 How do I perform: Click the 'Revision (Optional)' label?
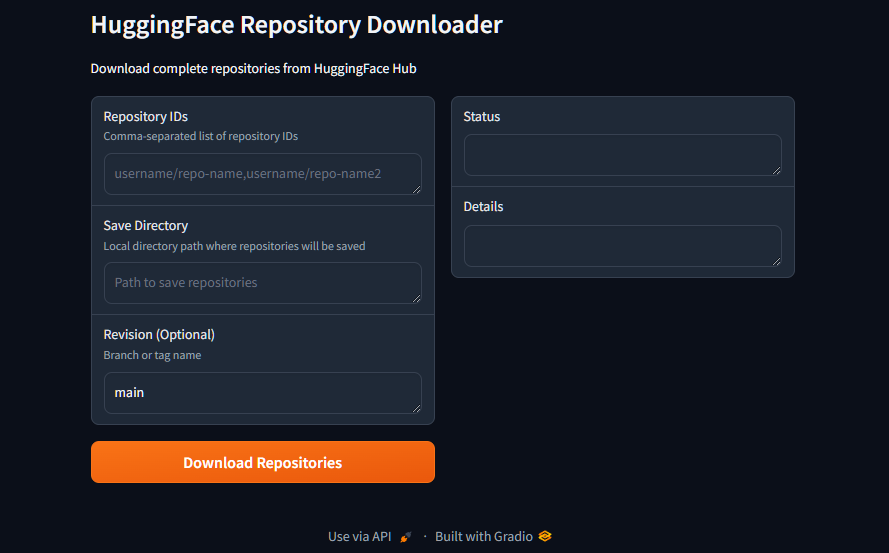click(x=159, y=335)
